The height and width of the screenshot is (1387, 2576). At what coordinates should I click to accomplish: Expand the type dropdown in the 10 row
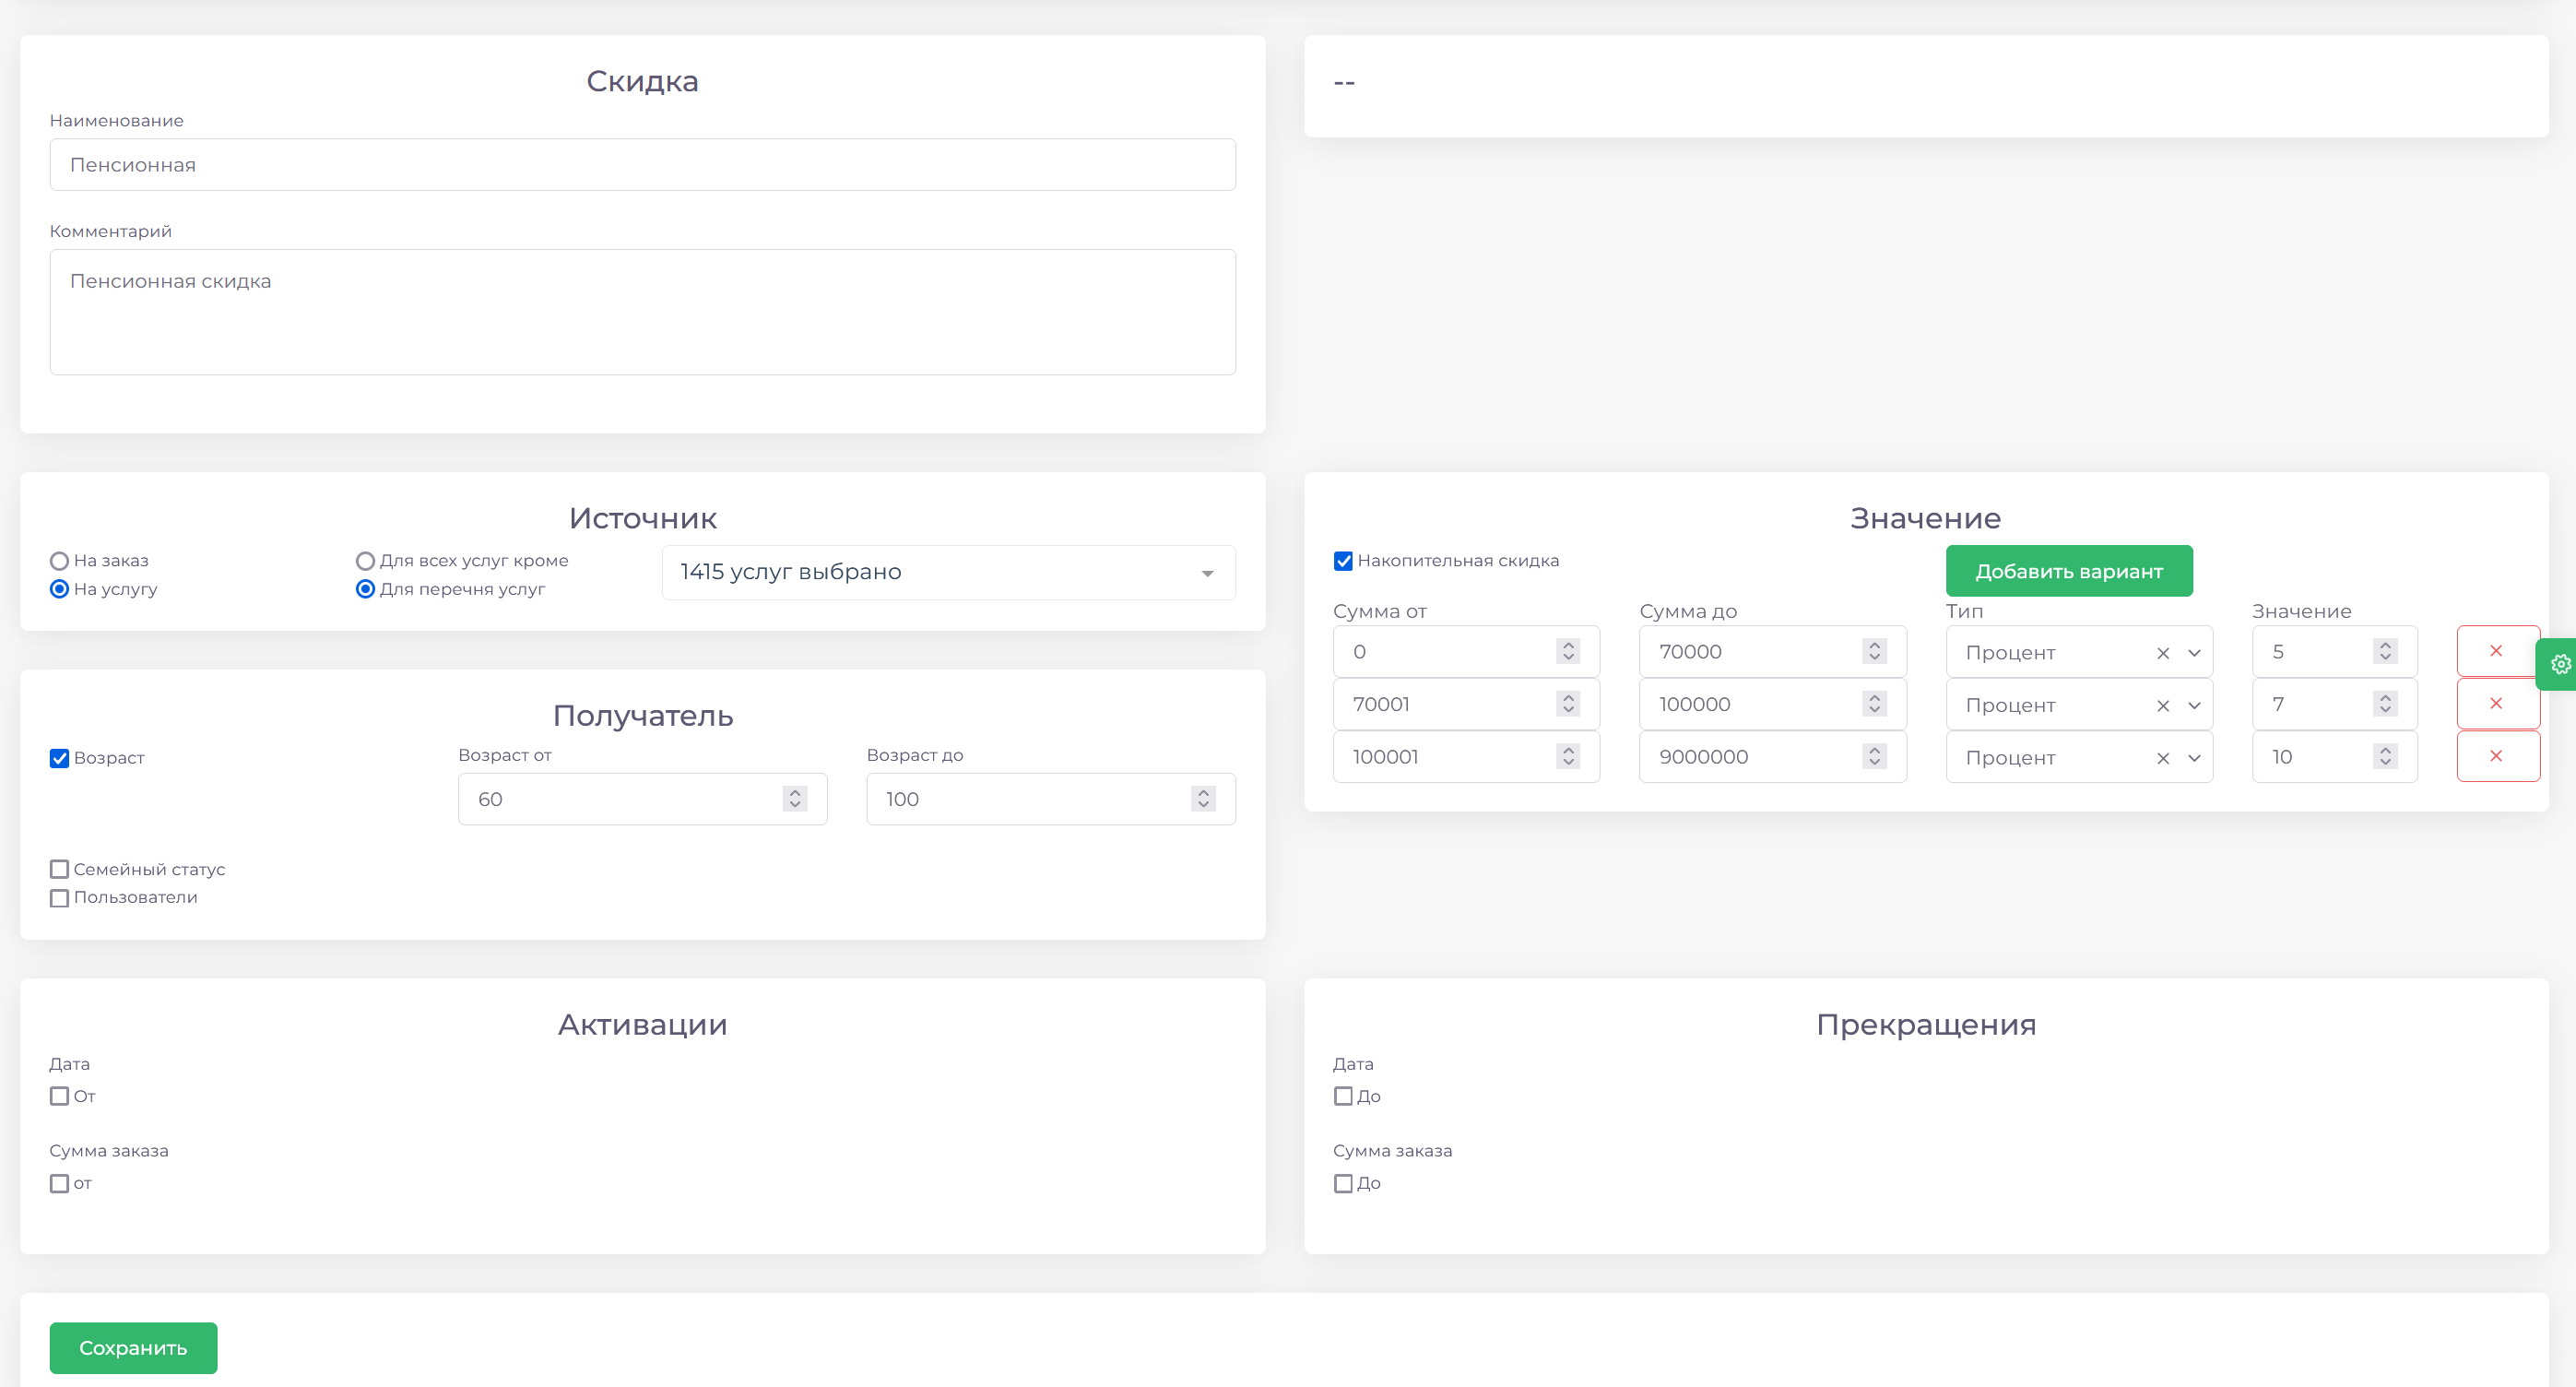(2194, 758)
